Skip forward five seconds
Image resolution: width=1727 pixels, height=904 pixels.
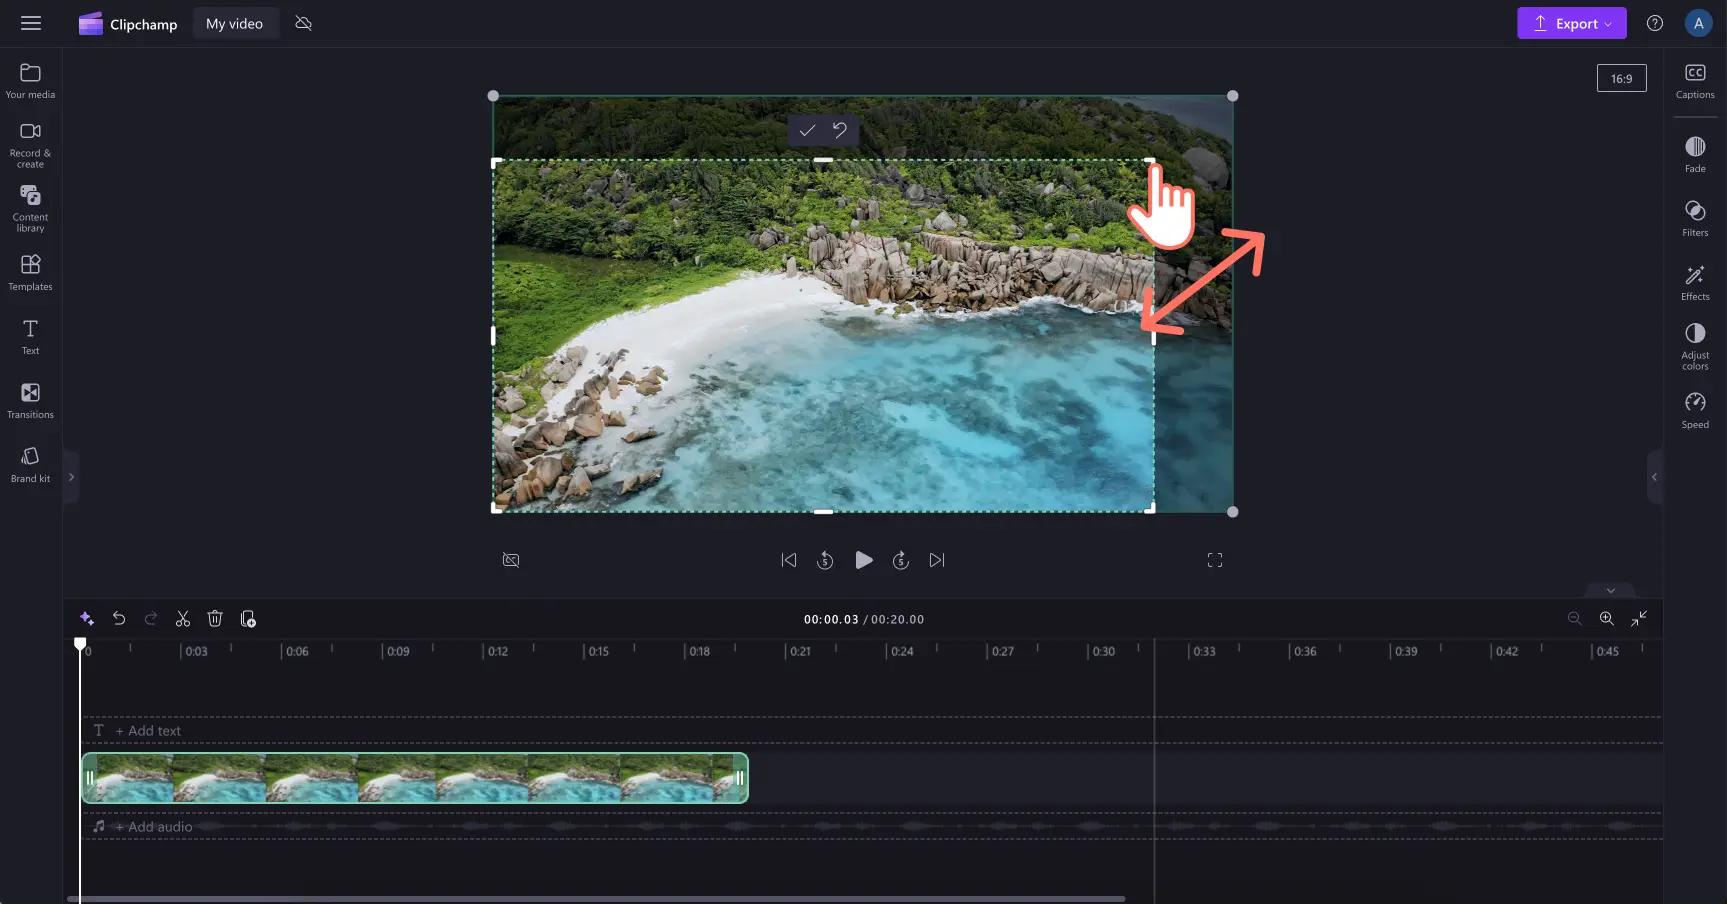click(x=901, y=560)
